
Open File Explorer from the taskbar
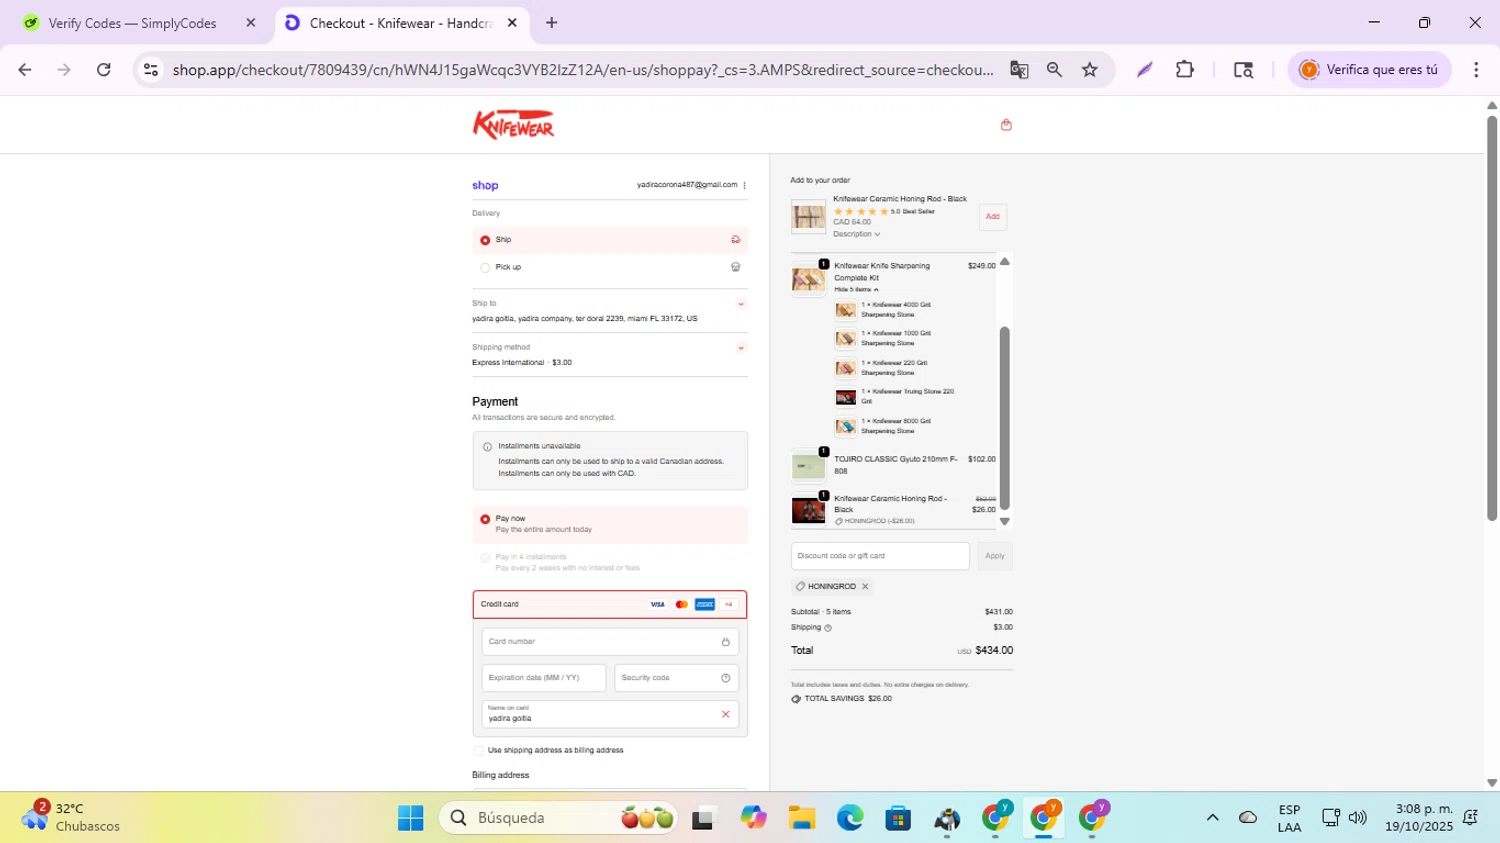pyautogui.click(x=801, y=818)
